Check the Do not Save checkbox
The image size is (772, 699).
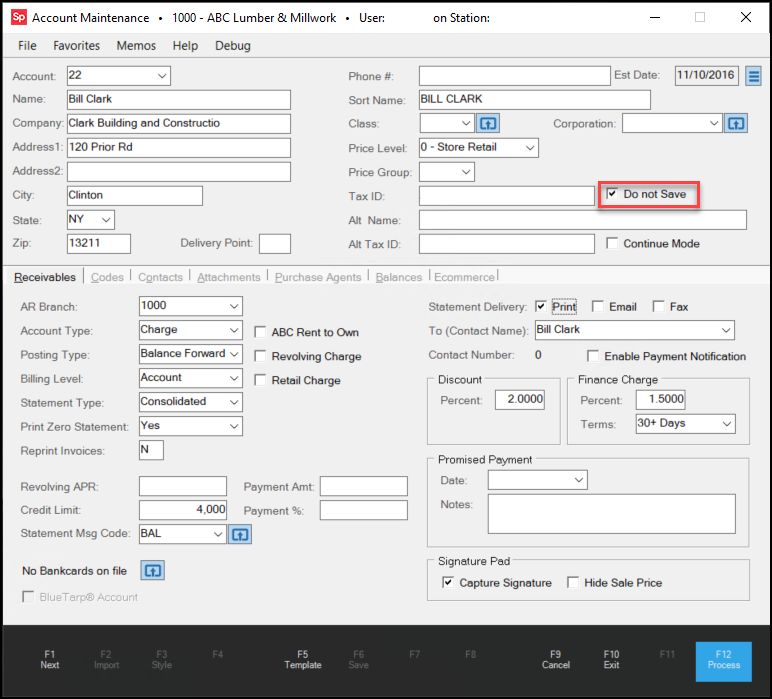coord(612,194)
